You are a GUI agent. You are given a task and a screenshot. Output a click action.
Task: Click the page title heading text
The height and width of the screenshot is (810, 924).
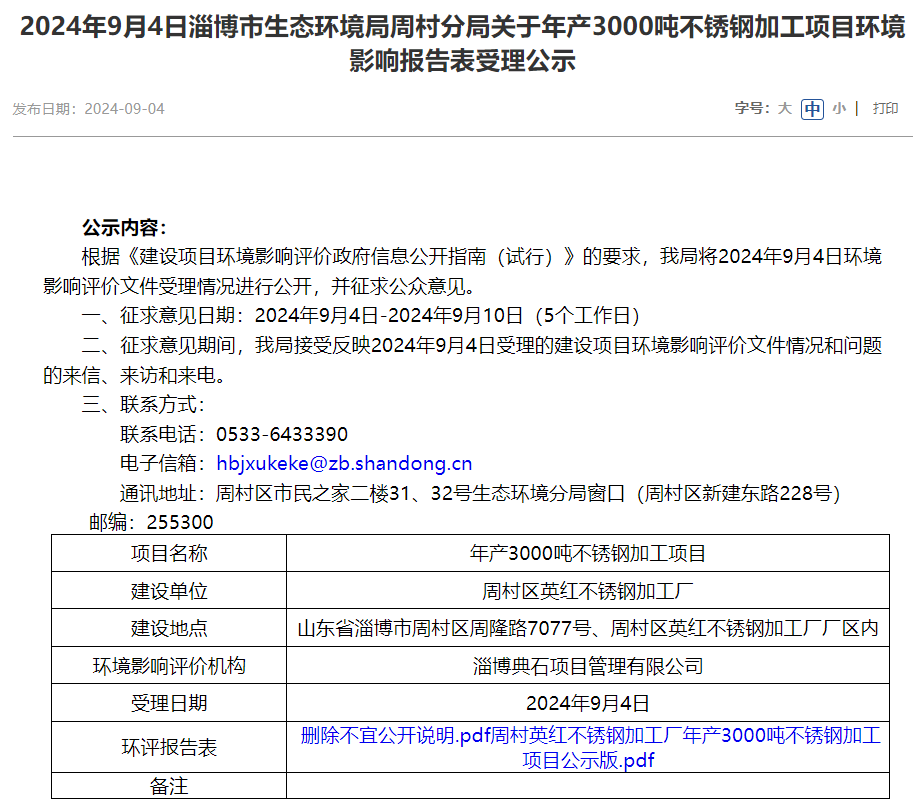[x=462, y=44]
